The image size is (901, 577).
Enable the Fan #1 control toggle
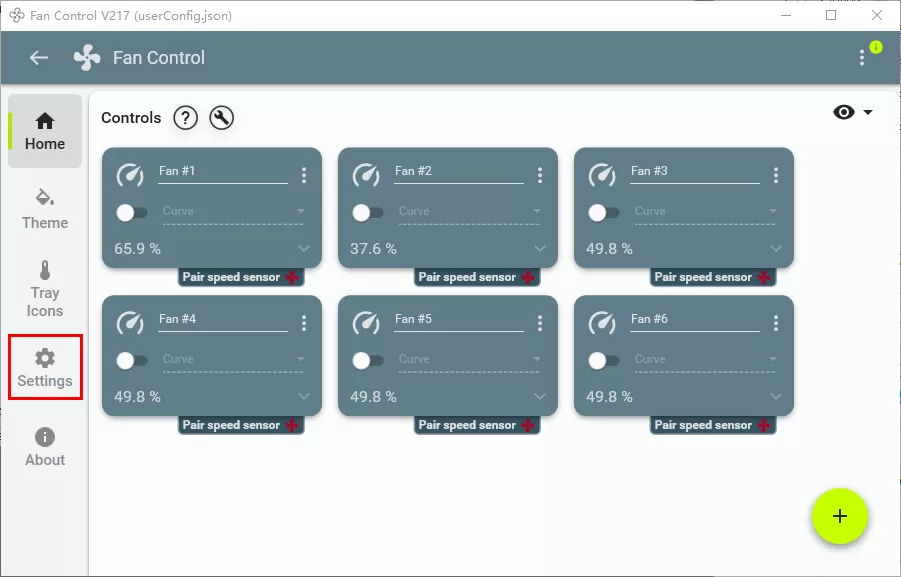coord(132,213)
